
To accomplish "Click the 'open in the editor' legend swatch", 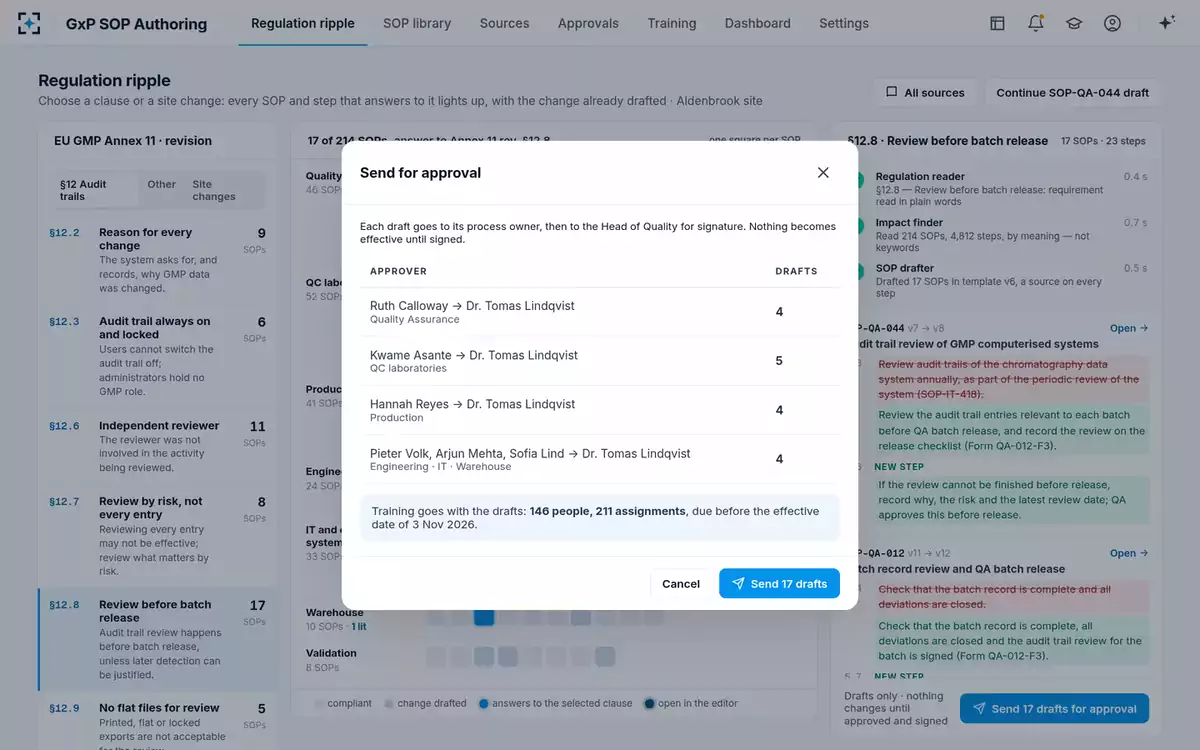I will point(650,703).
